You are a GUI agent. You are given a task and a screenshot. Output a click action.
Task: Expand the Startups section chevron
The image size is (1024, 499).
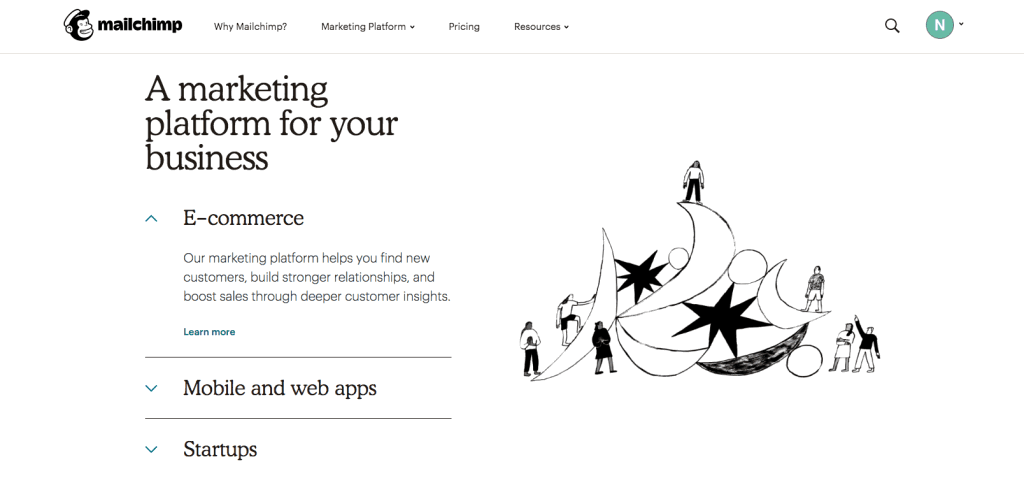151,450
